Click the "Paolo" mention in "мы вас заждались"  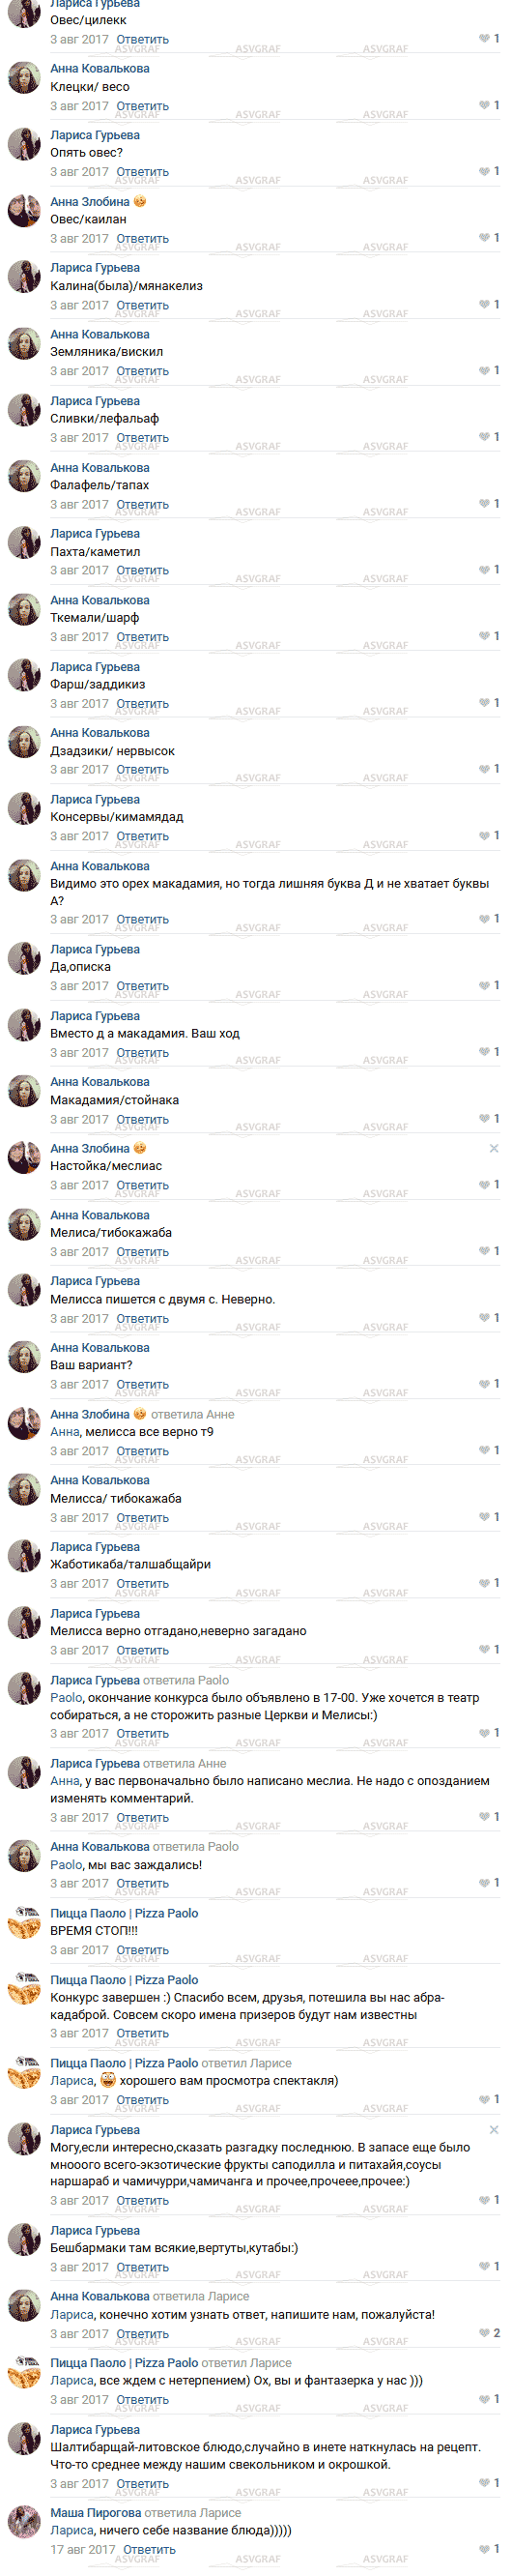click(x=66, y=1865)
